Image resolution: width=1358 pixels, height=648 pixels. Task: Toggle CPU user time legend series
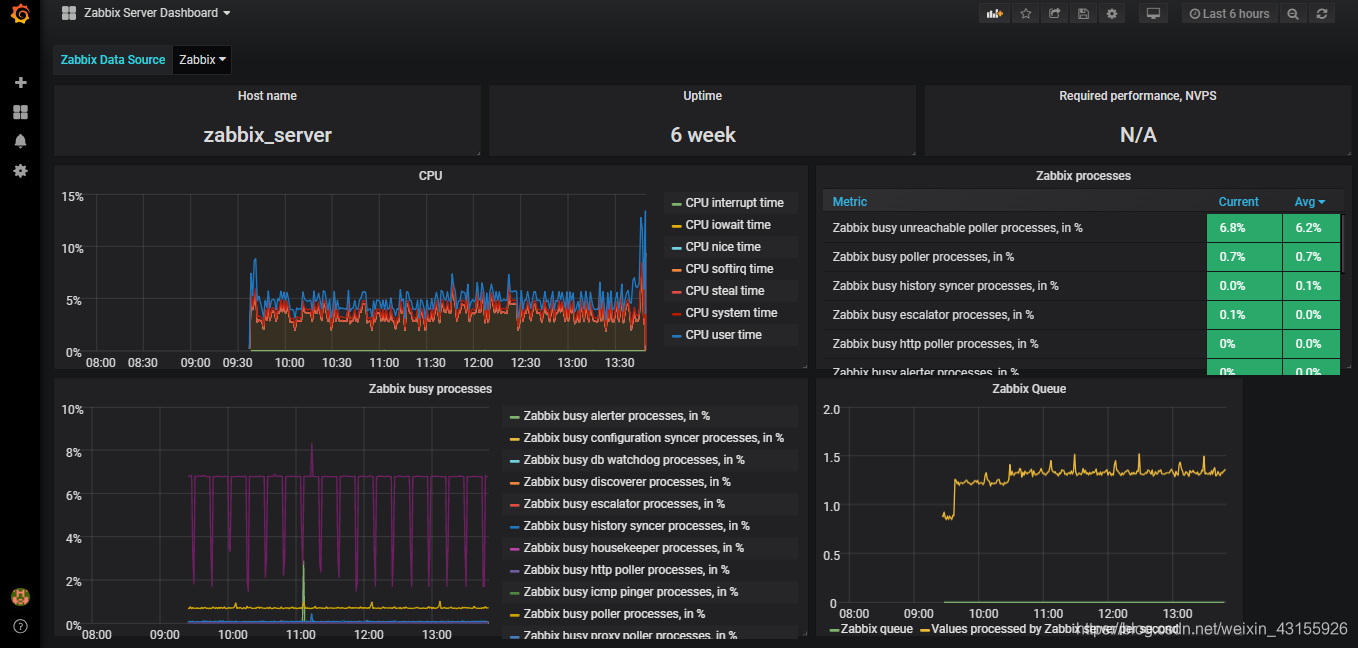pyautogui.click(x=723, y=335)
